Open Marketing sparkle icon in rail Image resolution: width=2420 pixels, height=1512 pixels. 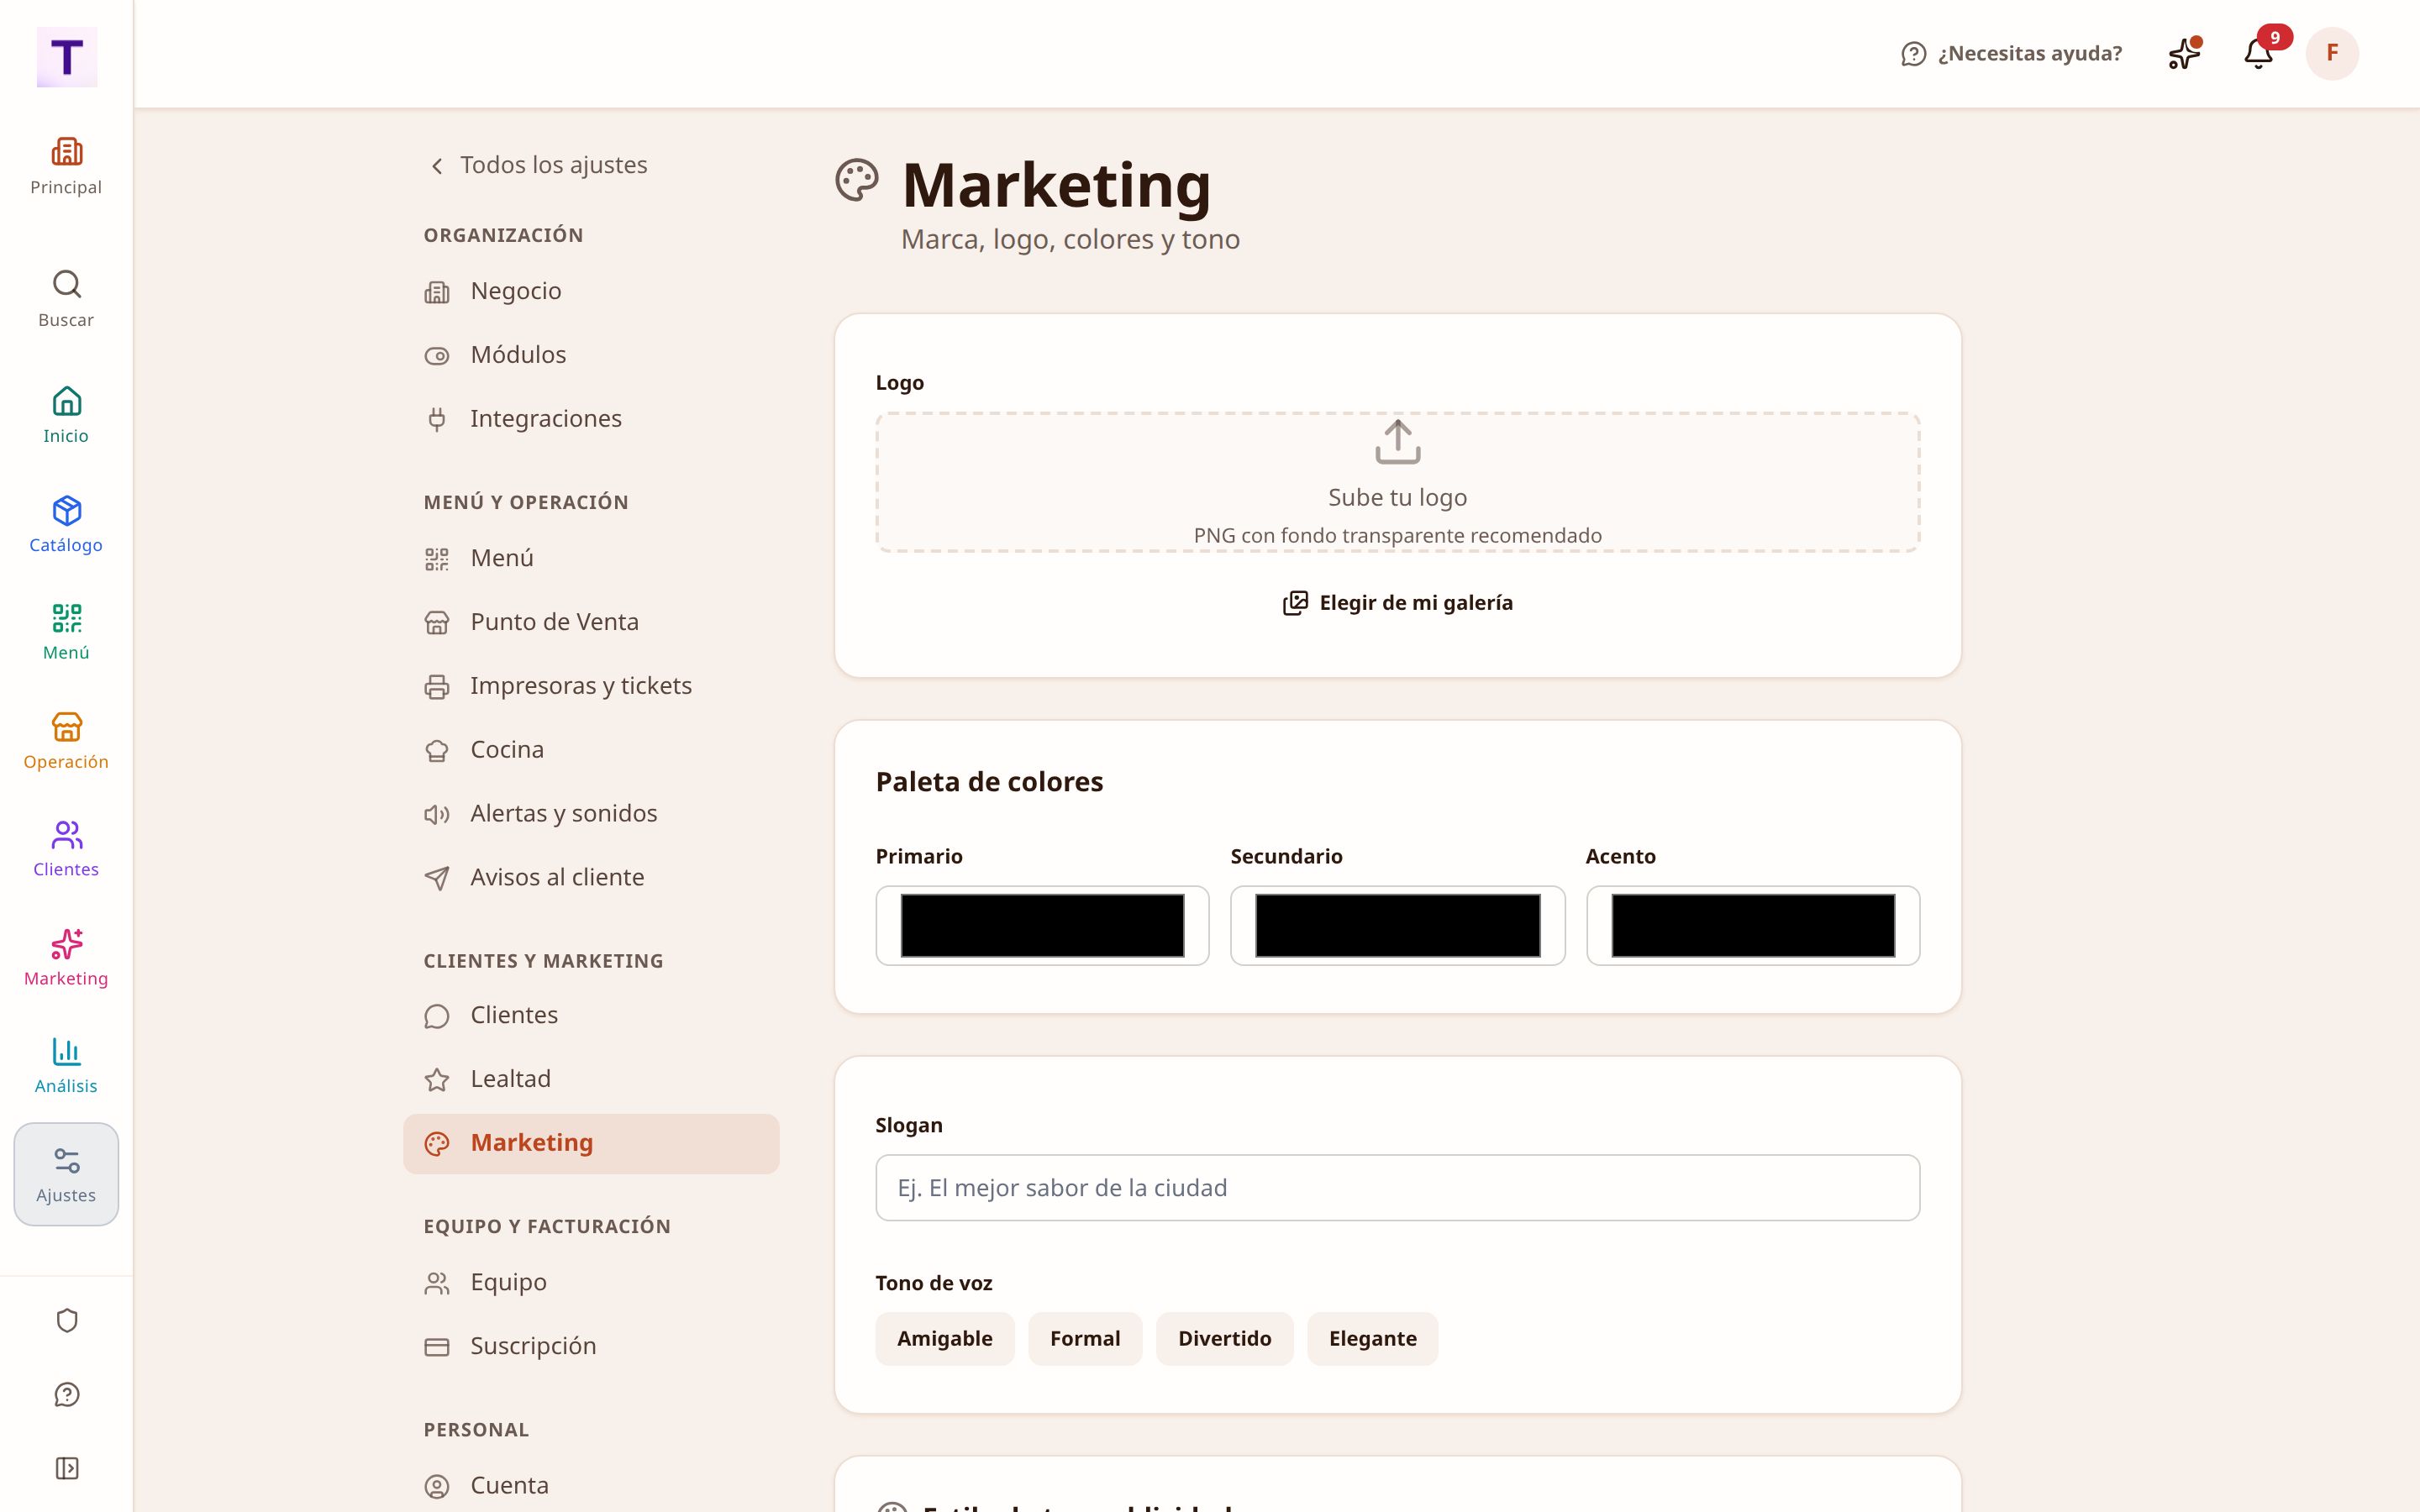click(66, 958)
